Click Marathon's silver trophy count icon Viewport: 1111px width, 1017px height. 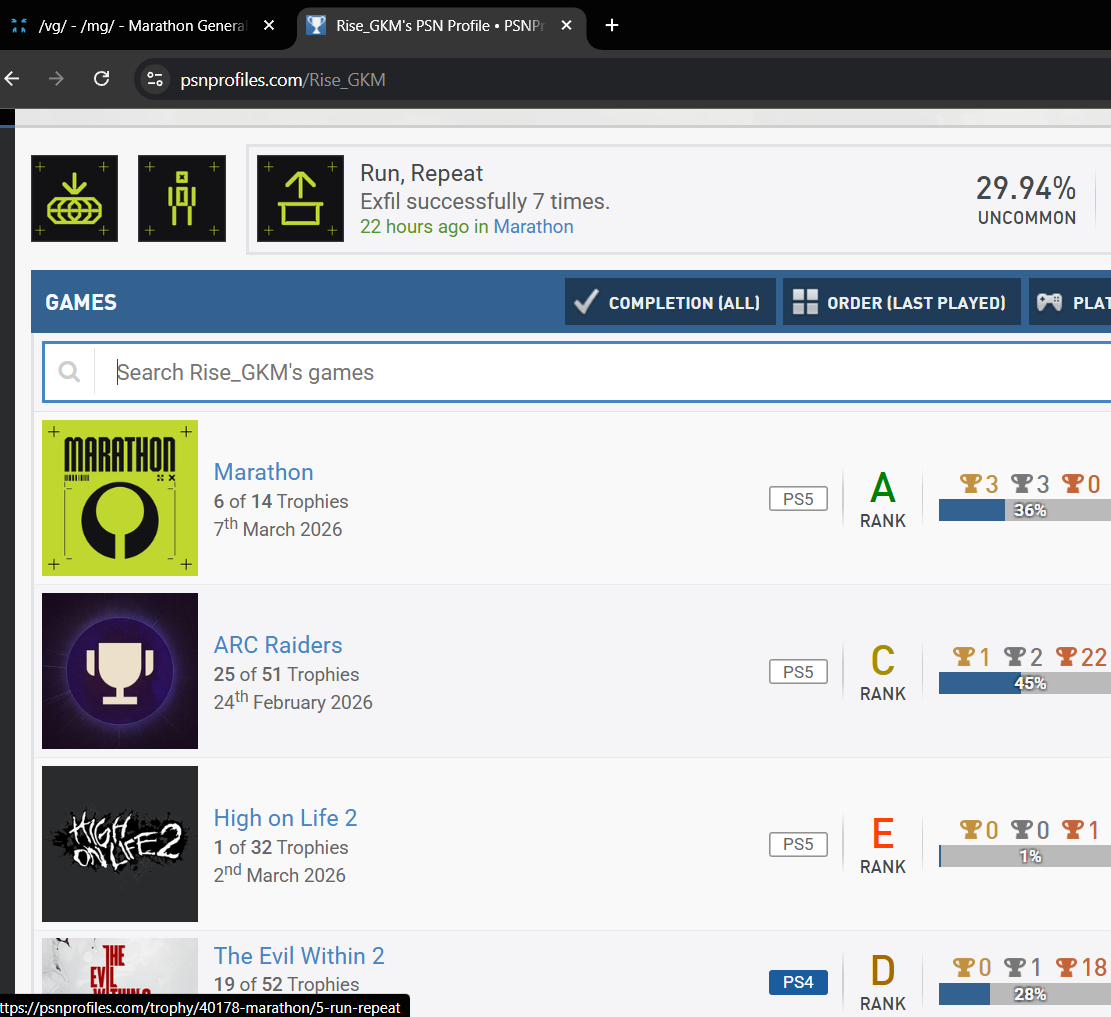tap(1021, 483)
